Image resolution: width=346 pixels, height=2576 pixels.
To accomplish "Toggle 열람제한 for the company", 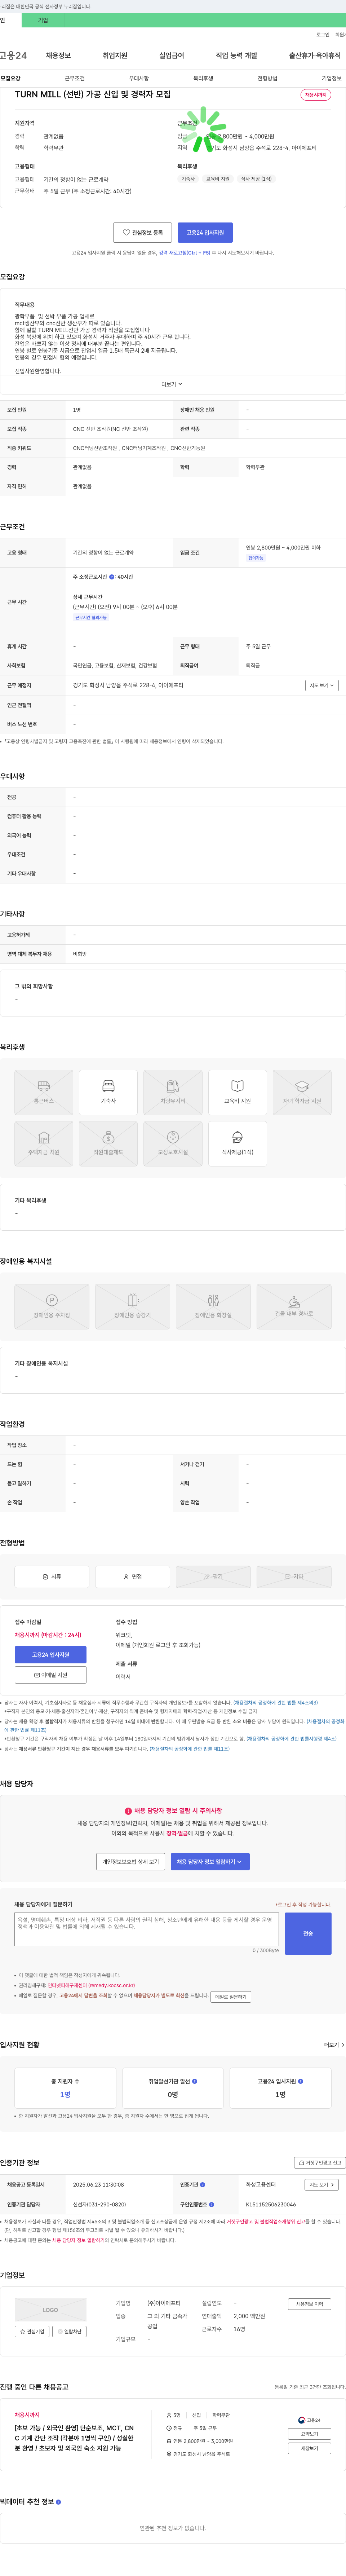I will (69, 2332).
